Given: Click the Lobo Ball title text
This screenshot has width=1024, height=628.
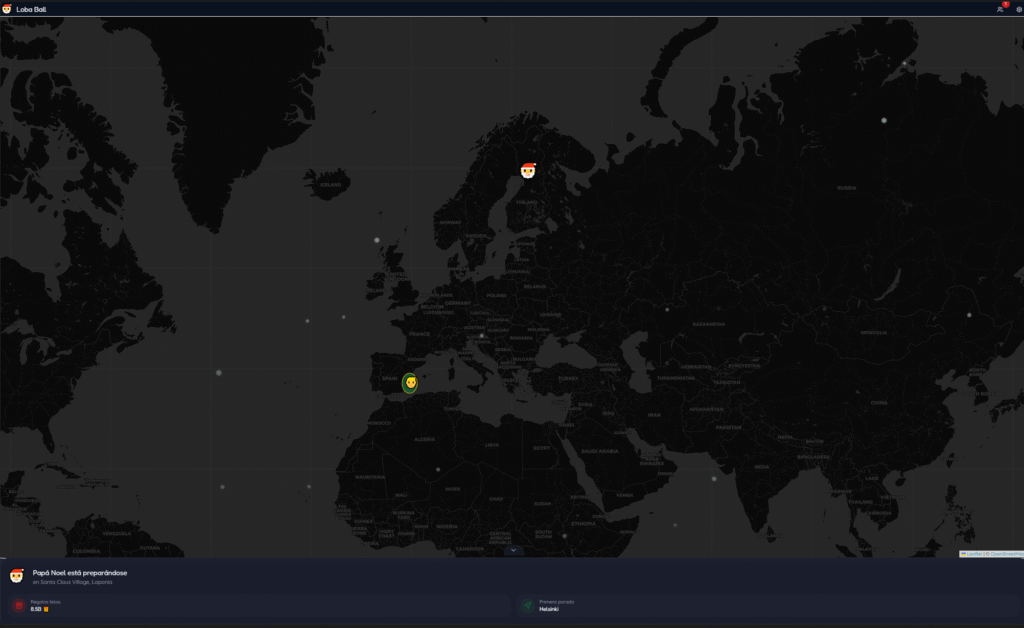Looking at the screenshot, I should (x=31, y=9).
